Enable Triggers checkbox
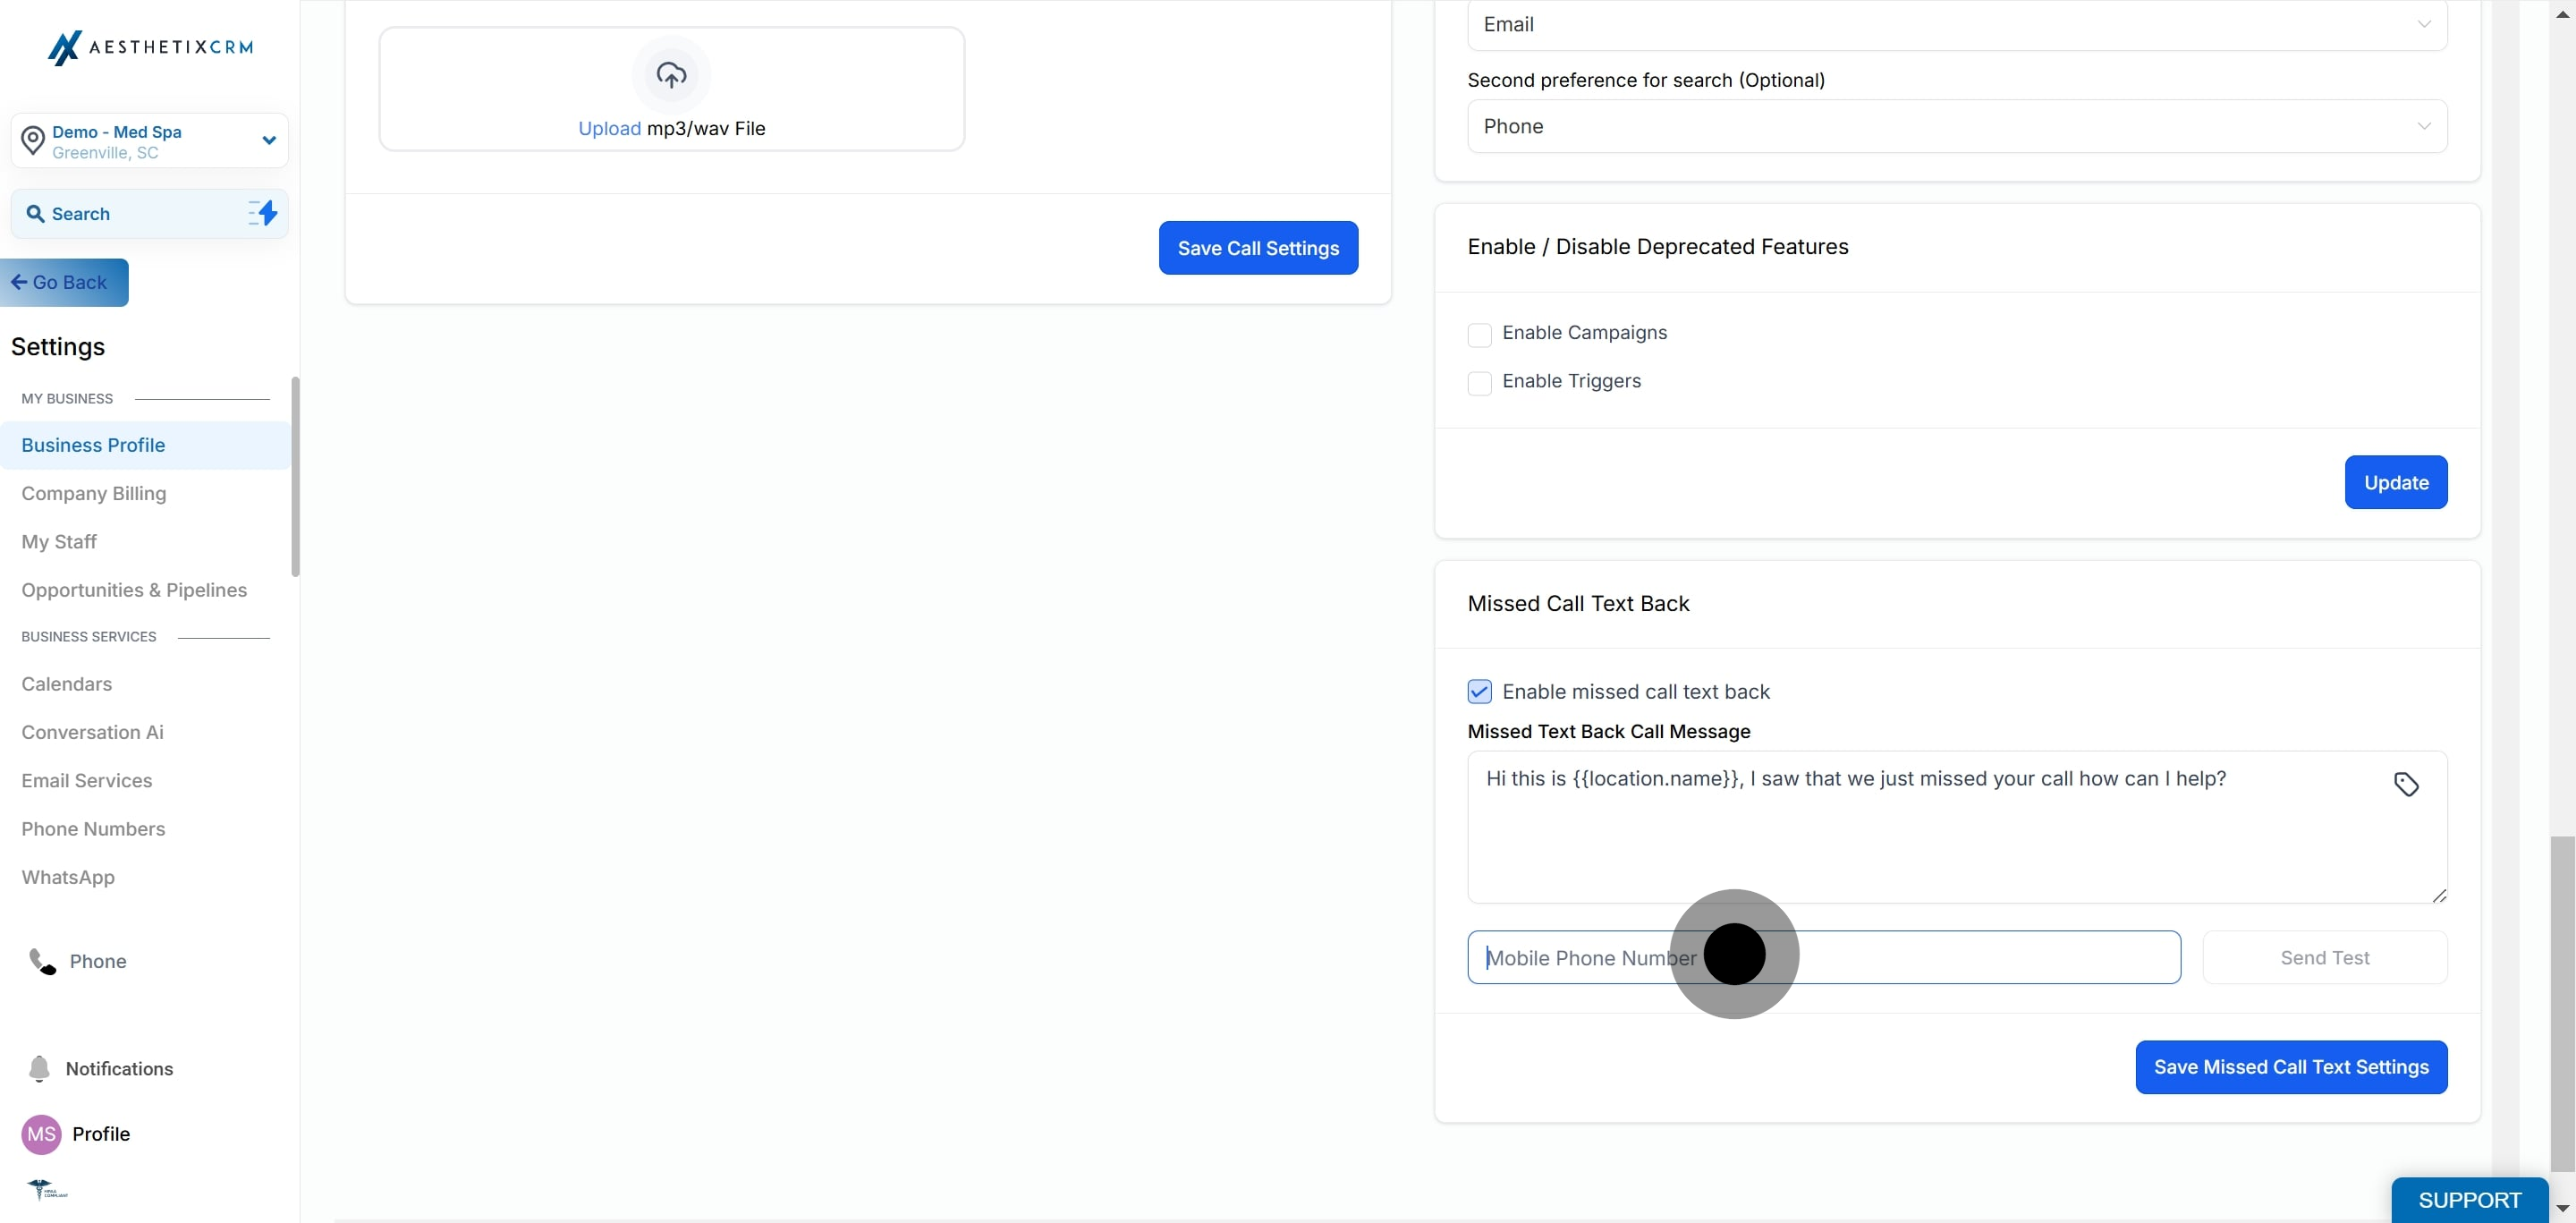 coord(1479,382)
